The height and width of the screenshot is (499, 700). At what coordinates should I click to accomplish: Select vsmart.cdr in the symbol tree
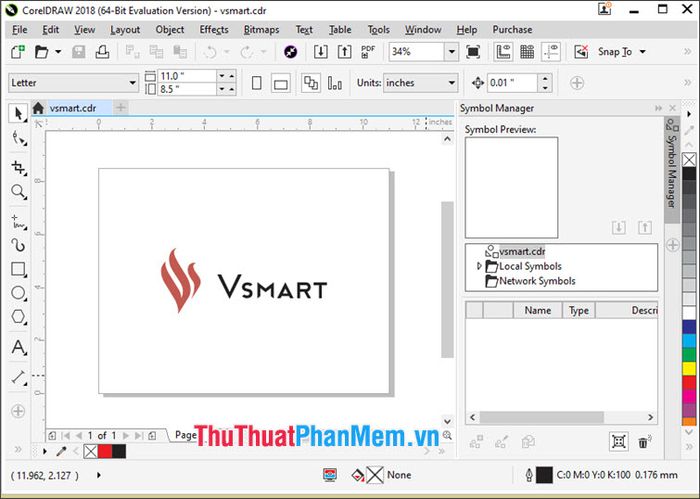tap(522, 251)
